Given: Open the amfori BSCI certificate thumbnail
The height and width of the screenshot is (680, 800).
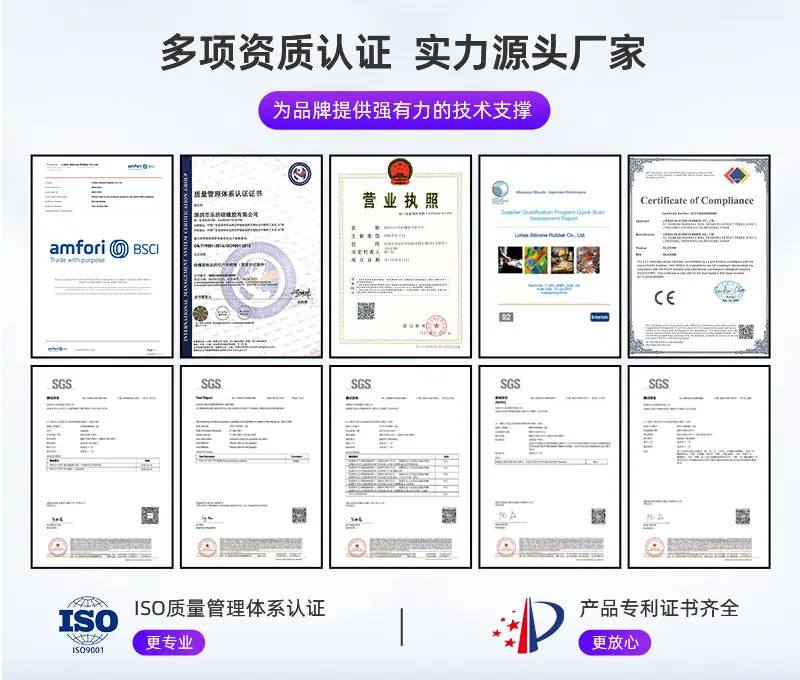Looking at the screenshot, I should tap(102, 257).
